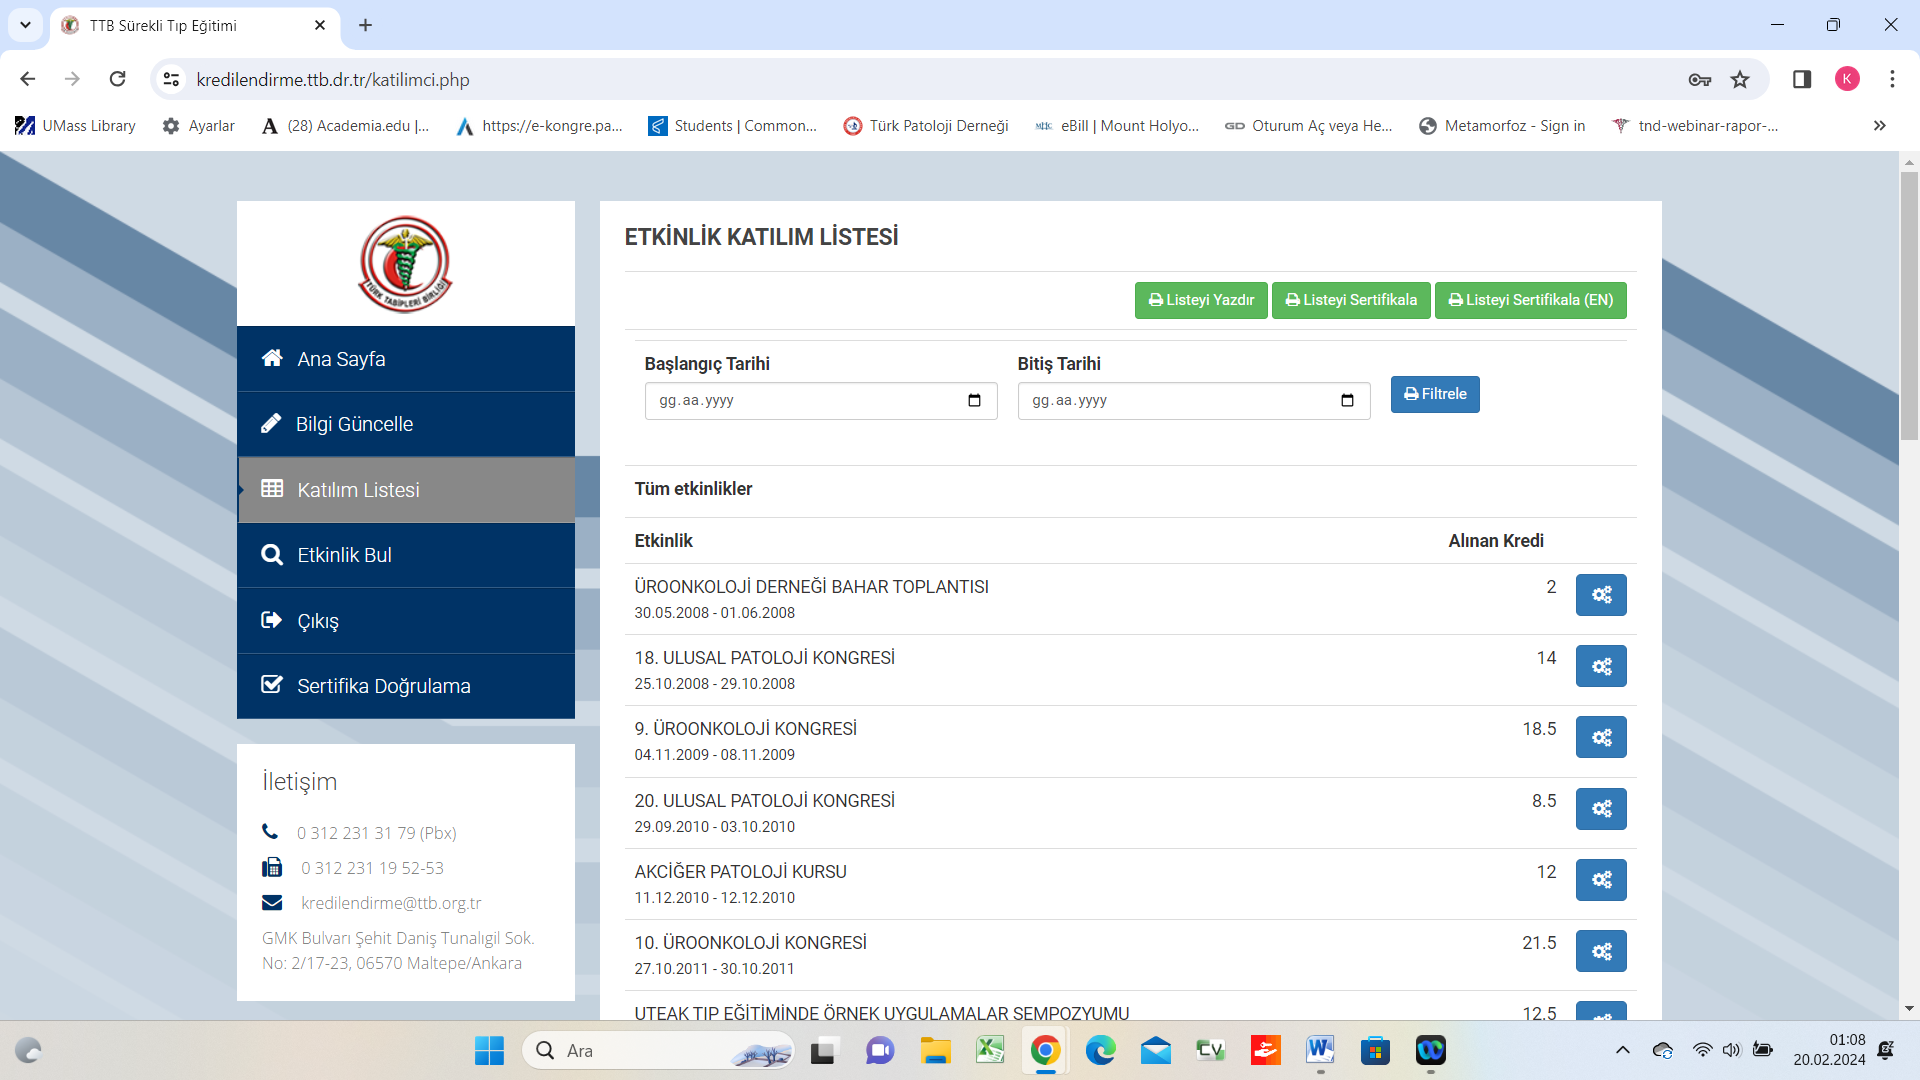Open the calendar picker in Bitiş Tarihi
The image size is (1920, 1080).
click(x=1347, y=401)
